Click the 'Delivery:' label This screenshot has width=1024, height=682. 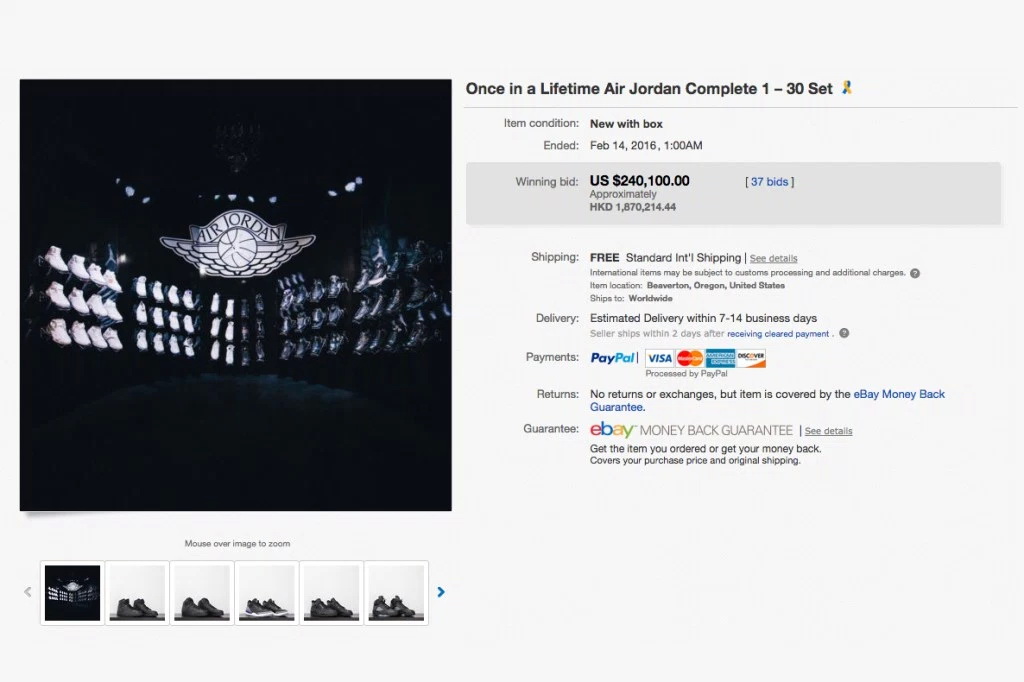[557, 318]
